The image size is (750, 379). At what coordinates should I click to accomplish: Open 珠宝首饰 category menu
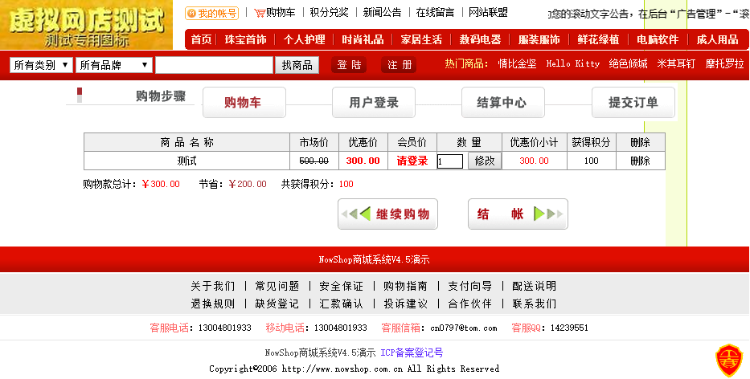point(245,40)
